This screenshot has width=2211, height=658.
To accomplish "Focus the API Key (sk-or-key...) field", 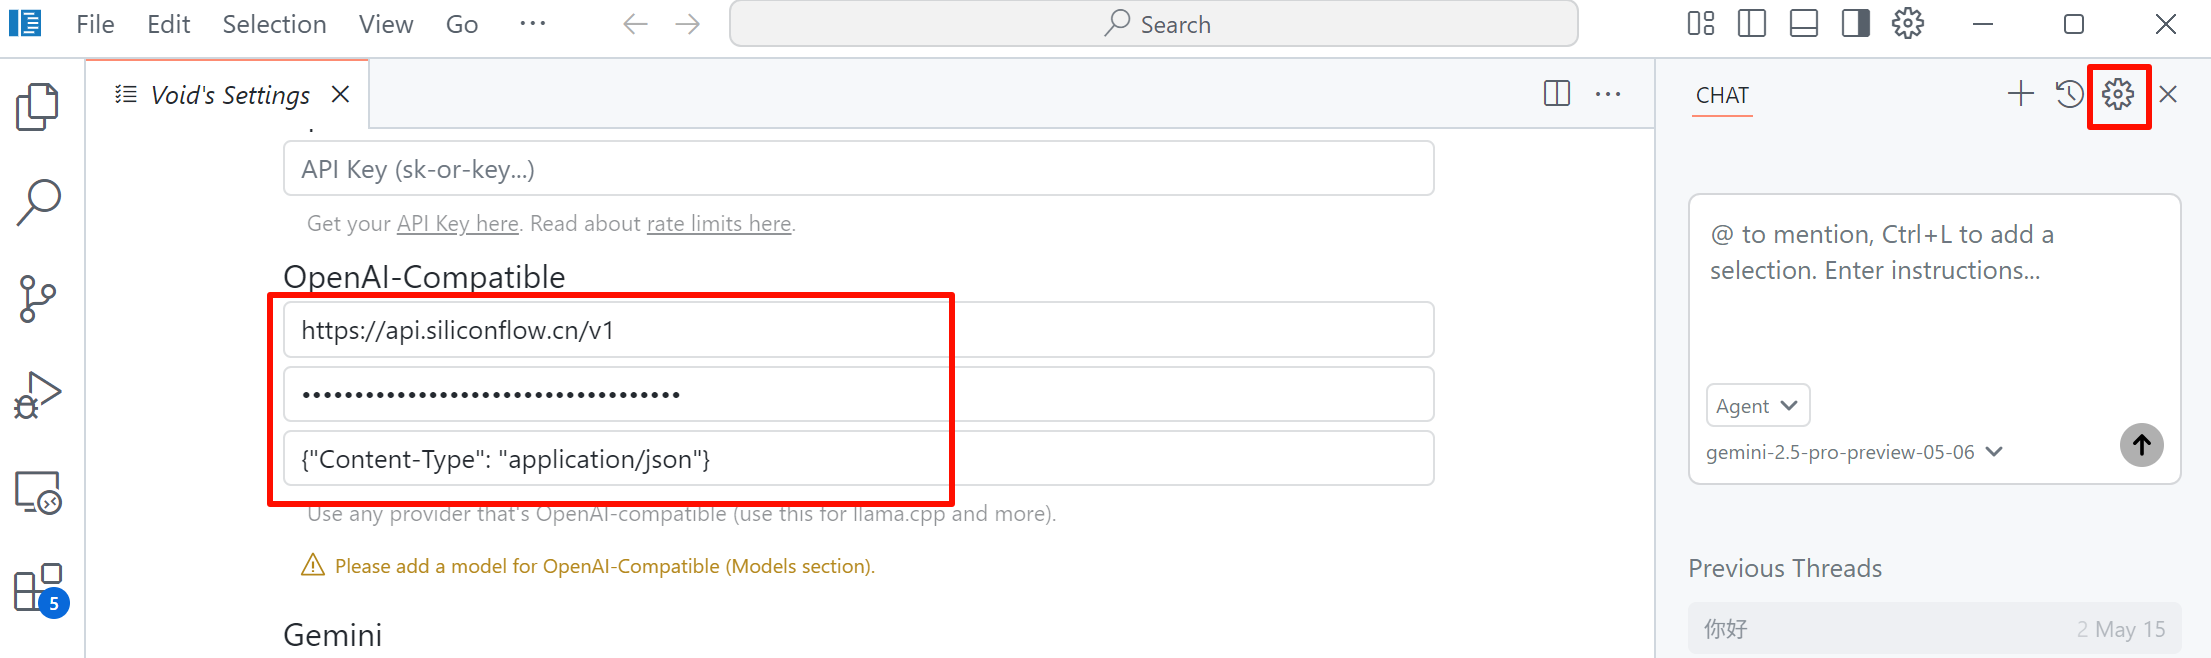I will (x=859, y=168).
